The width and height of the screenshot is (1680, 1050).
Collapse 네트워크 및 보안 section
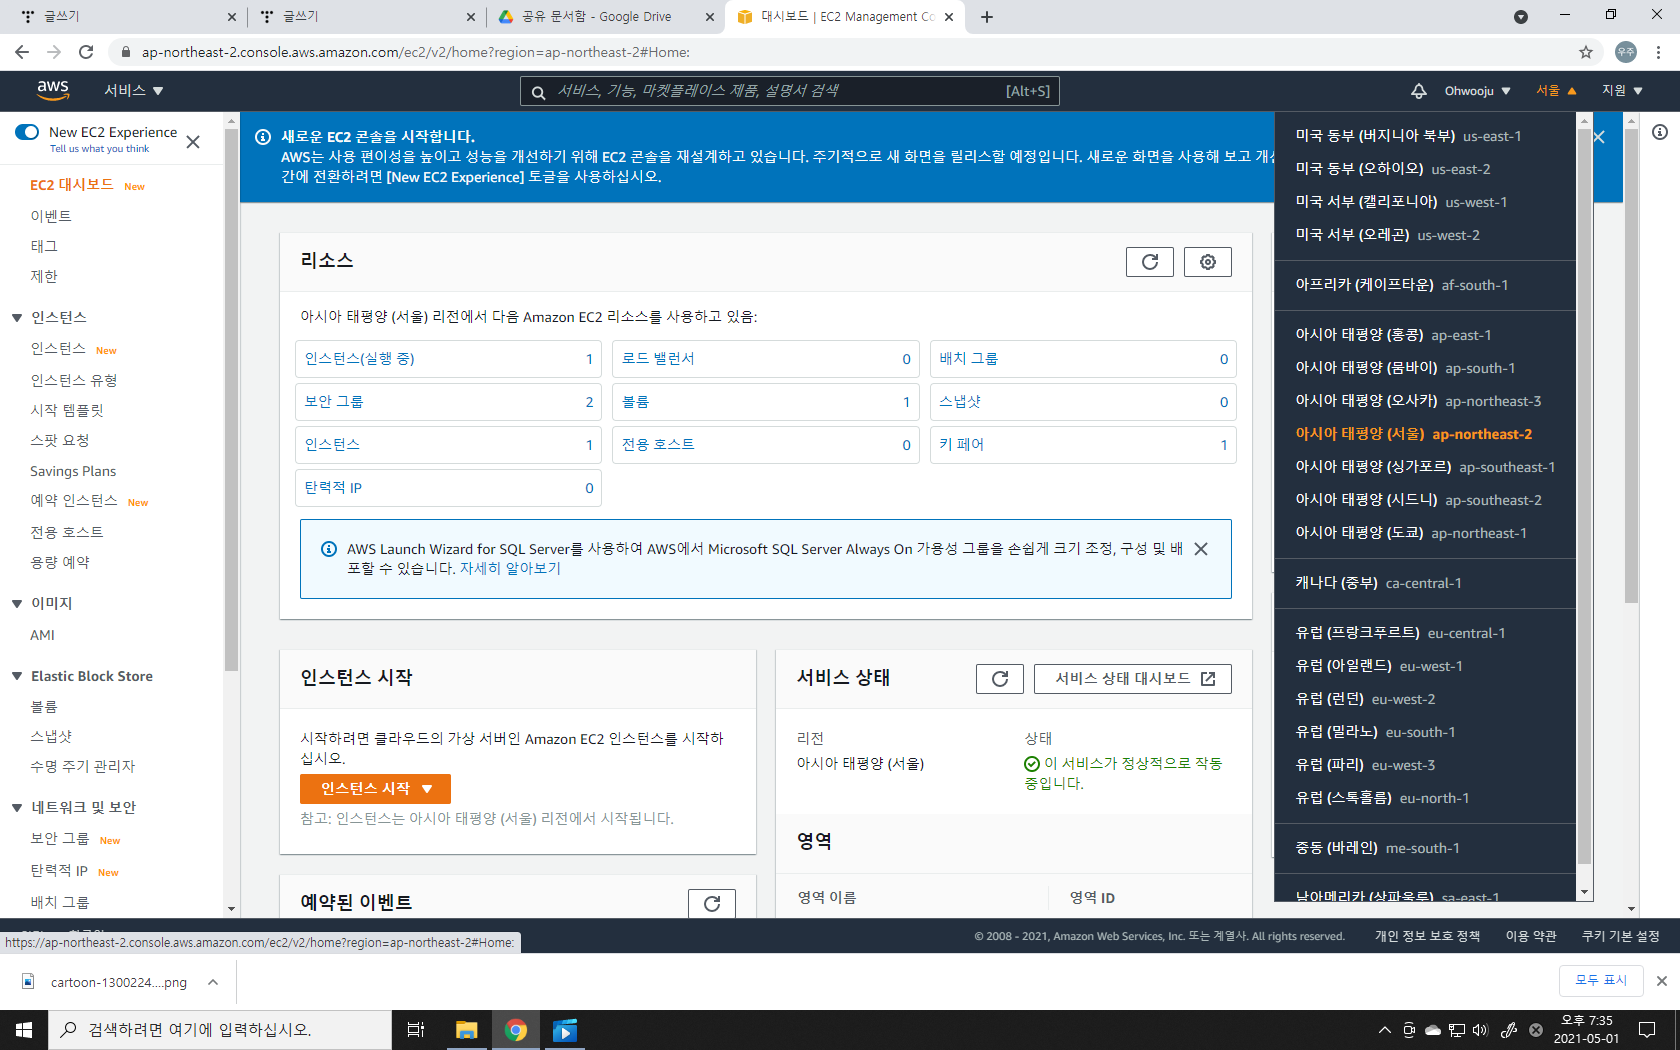click(17, 808)
